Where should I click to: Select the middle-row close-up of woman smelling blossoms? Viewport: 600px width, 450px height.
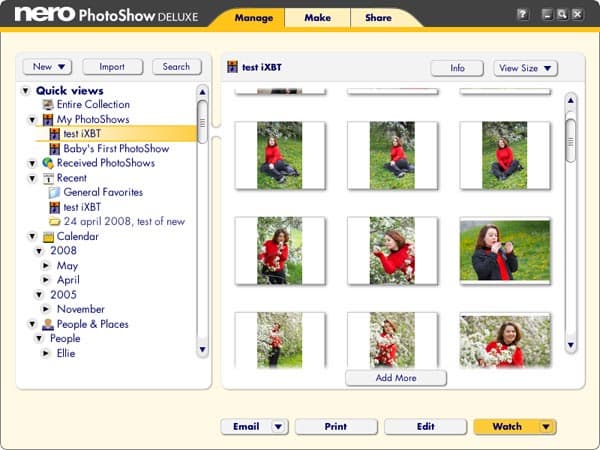(392, 251)
